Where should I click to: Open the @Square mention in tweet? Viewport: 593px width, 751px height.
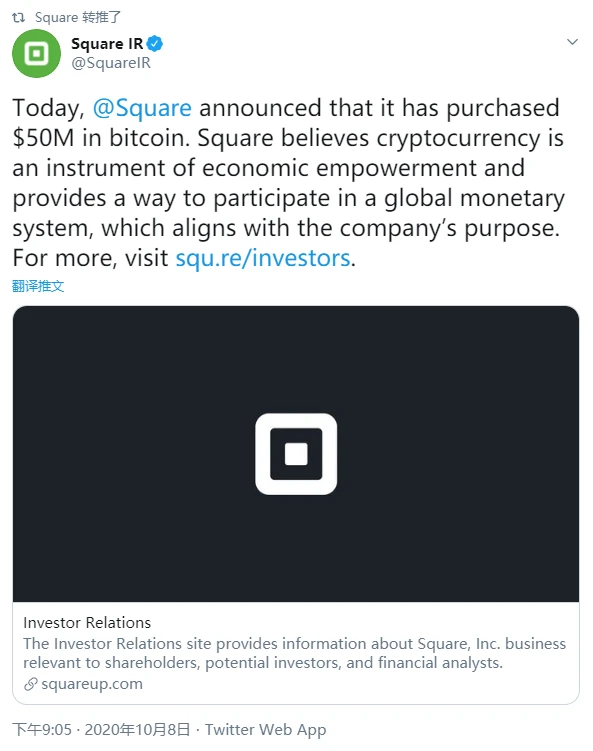point(142,108)
